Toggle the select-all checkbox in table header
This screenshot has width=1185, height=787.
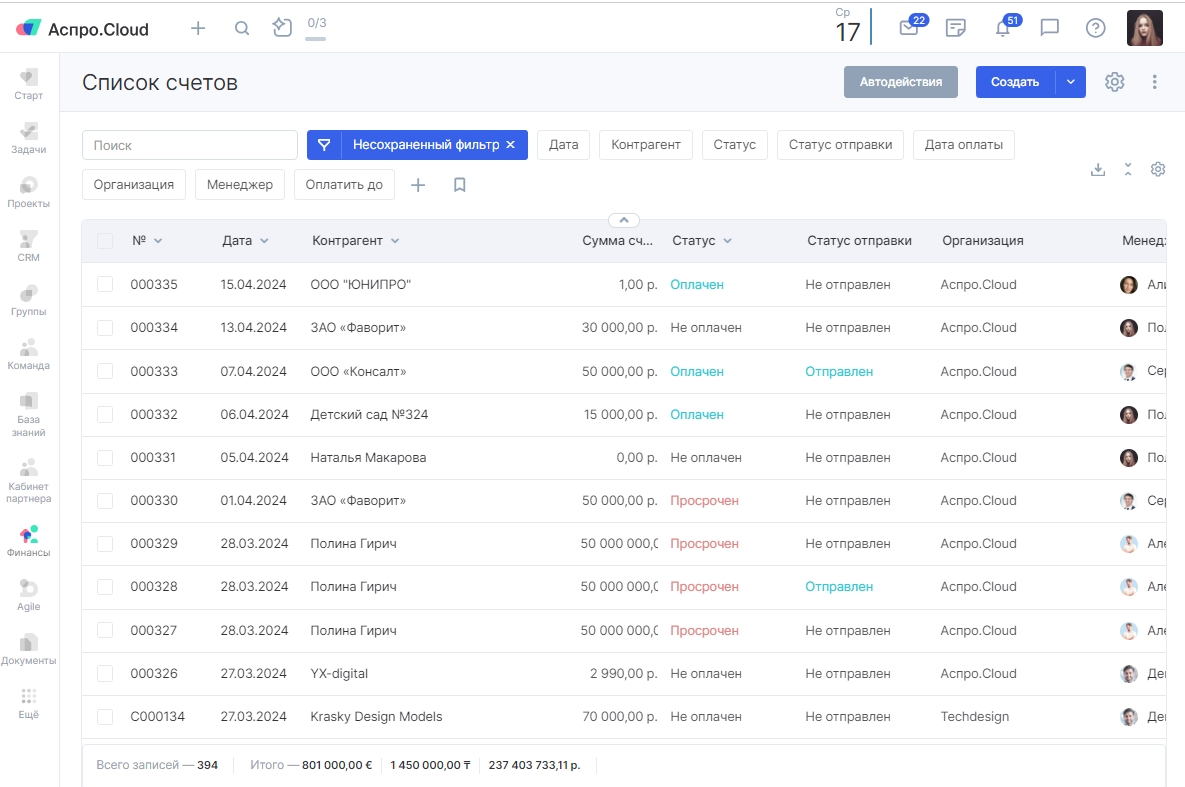click(x=105, y=241)
